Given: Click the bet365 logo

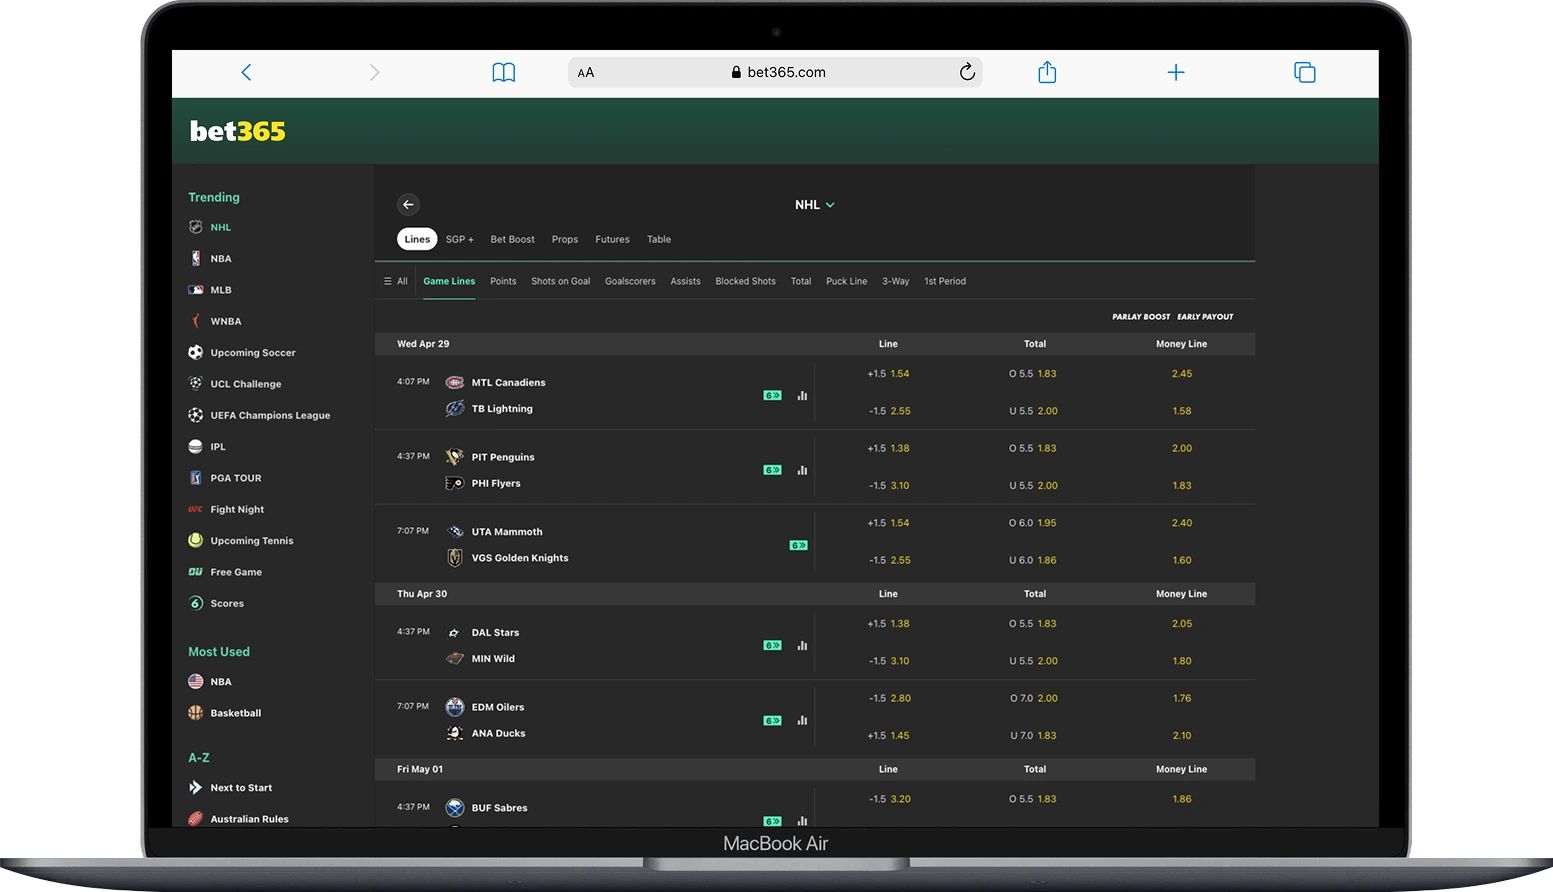Looking at the screenshot, I should [x=238, y=131].
